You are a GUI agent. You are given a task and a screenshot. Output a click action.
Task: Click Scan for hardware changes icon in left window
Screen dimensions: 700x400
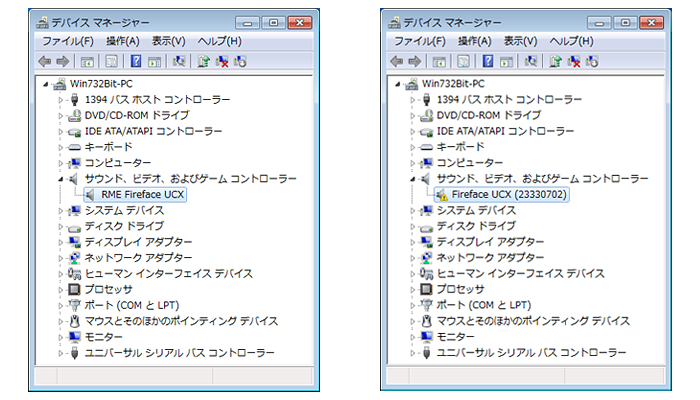click(x=179, y=61)
